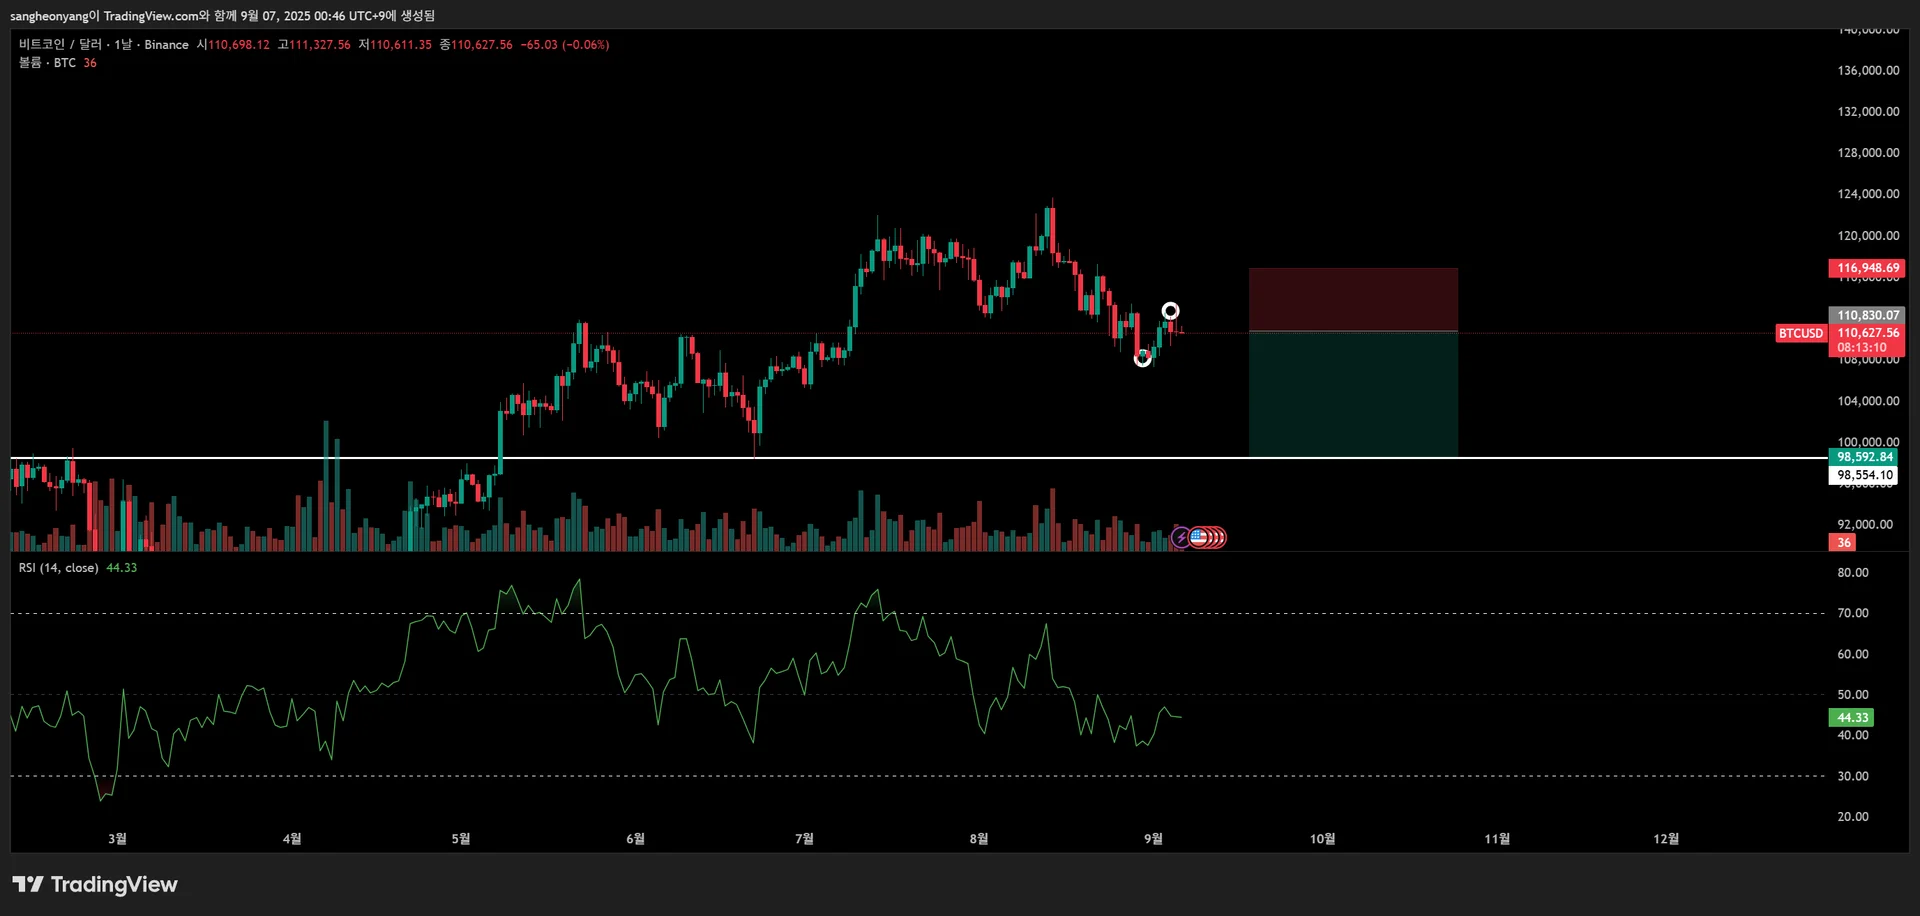Screen dimensions: 1920x916
Task: Click the 5월 label on the time axis
Action: tap(460, 838)
